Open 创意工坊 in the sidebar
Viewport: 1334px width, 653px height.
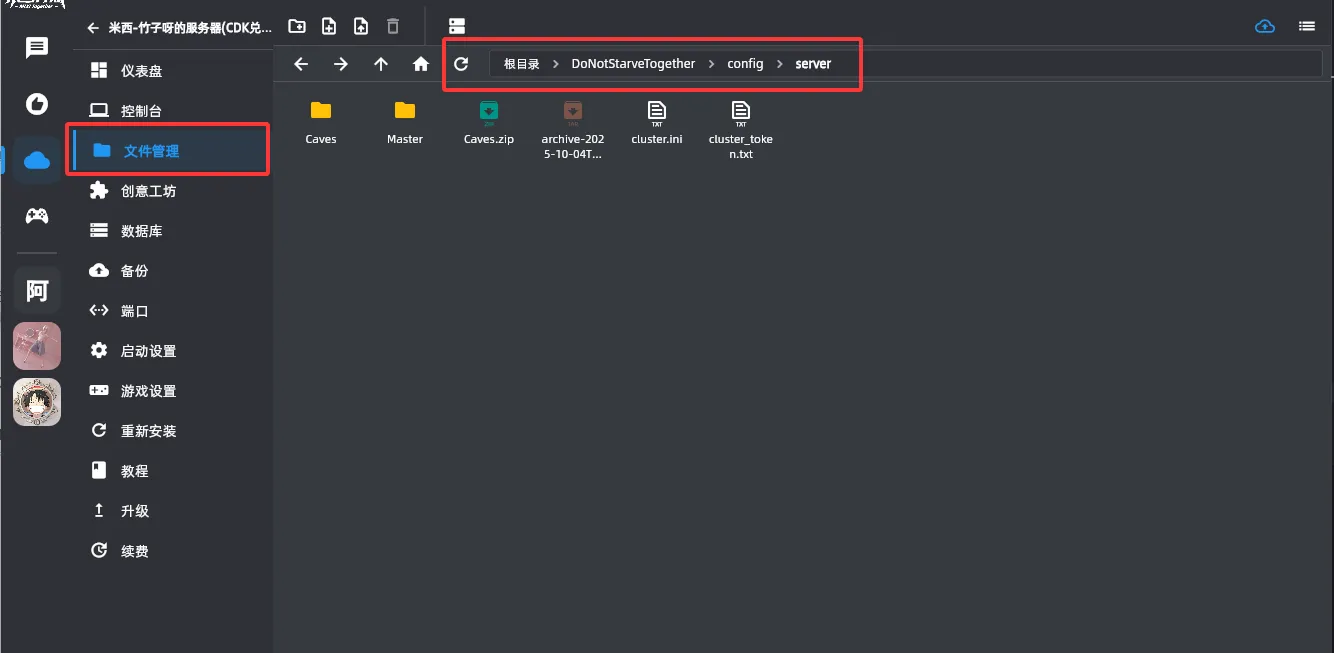pos(148,191)
